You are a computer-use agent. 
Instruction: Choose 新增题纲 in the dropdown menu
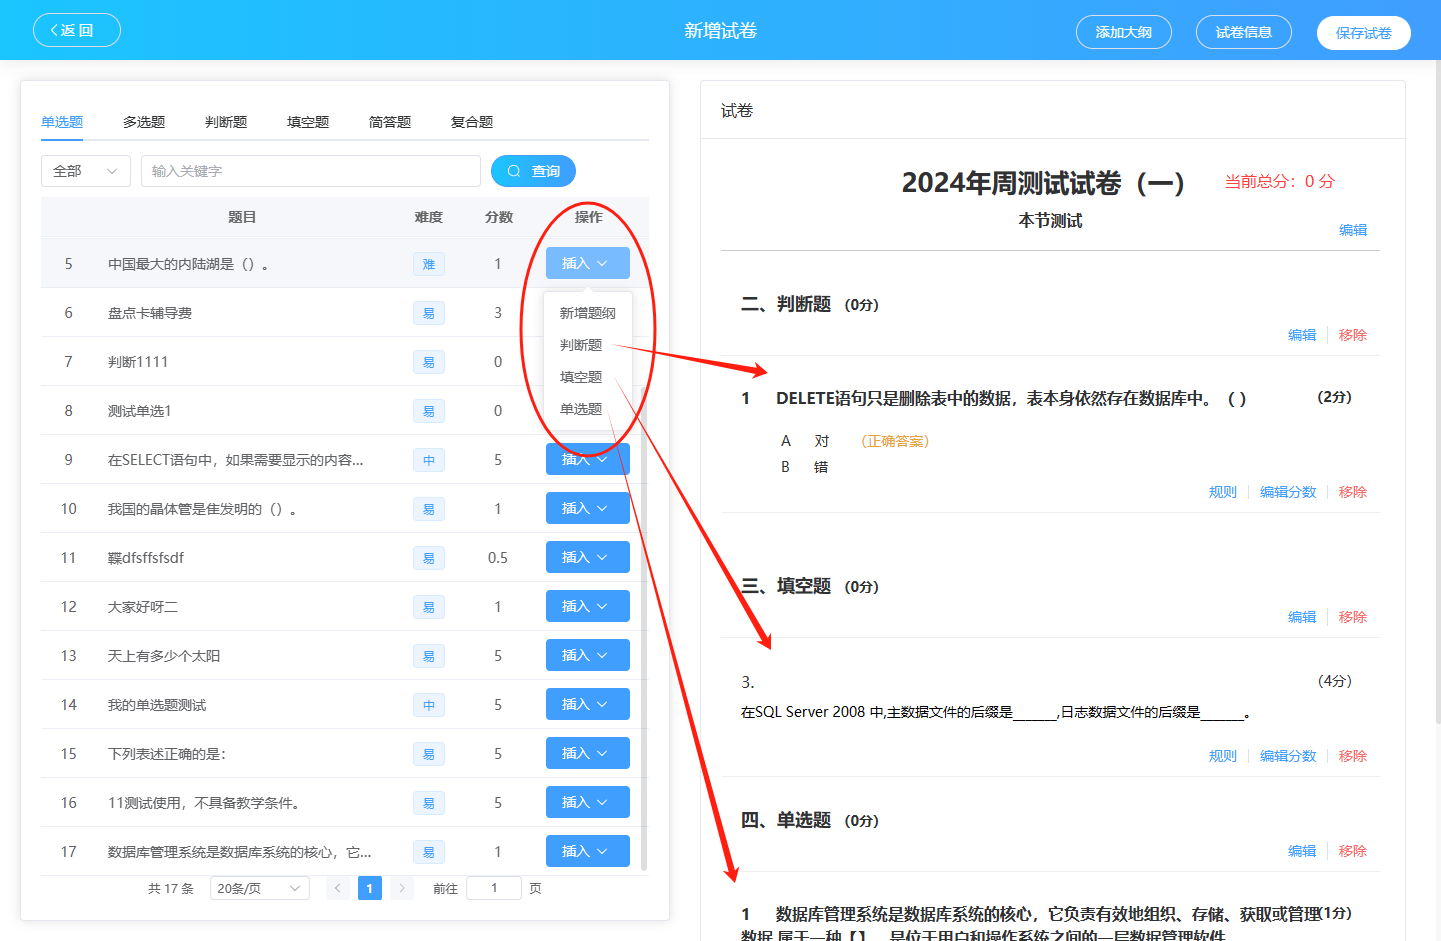(587, 313)
